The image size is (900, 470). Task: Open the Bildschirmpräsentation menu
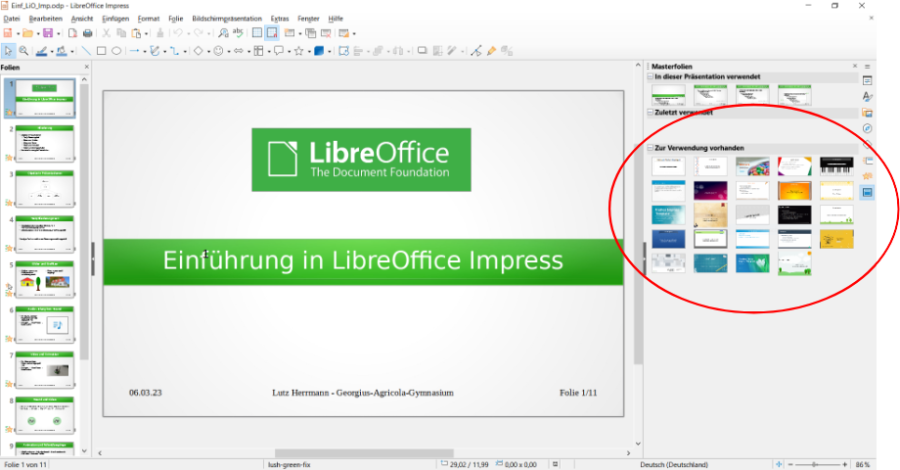(229, 18)
